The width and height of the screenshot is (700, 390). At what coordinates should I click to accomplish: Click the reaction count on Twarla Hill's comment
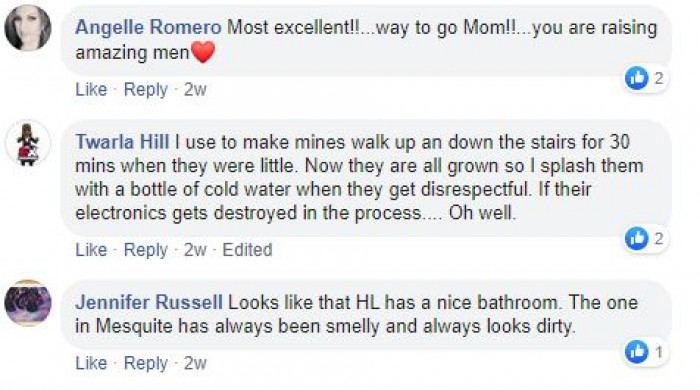[658, 239]
